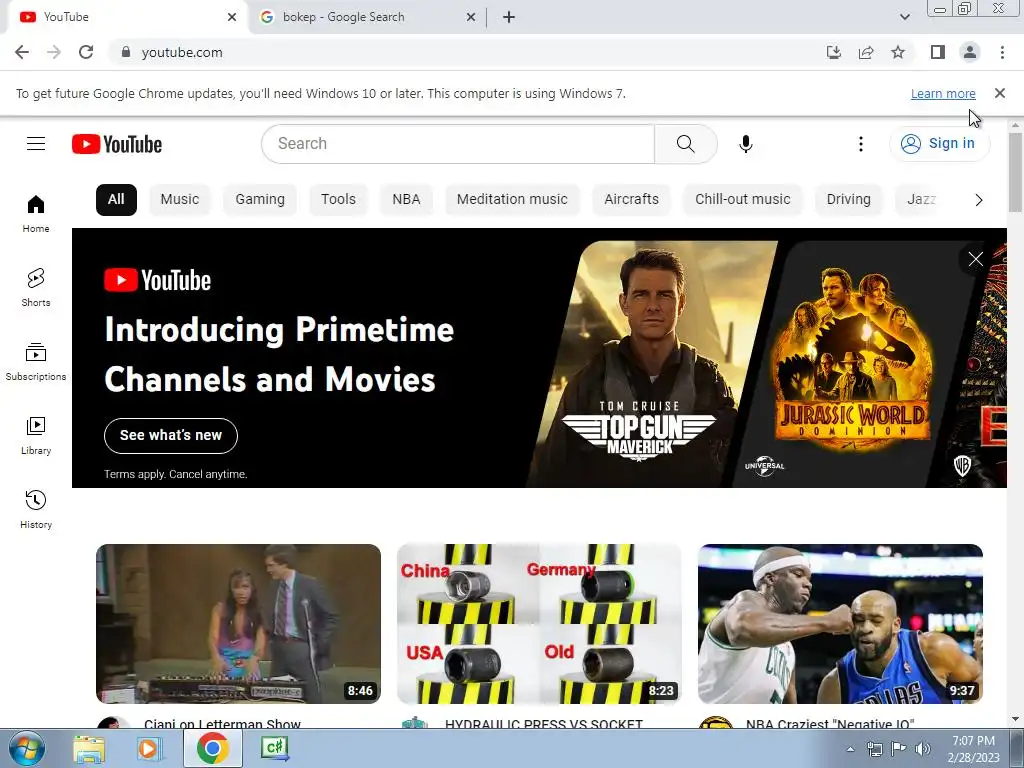Click the volume speaker tray icon
The image size is (1024, 768).
click(923, 749)
